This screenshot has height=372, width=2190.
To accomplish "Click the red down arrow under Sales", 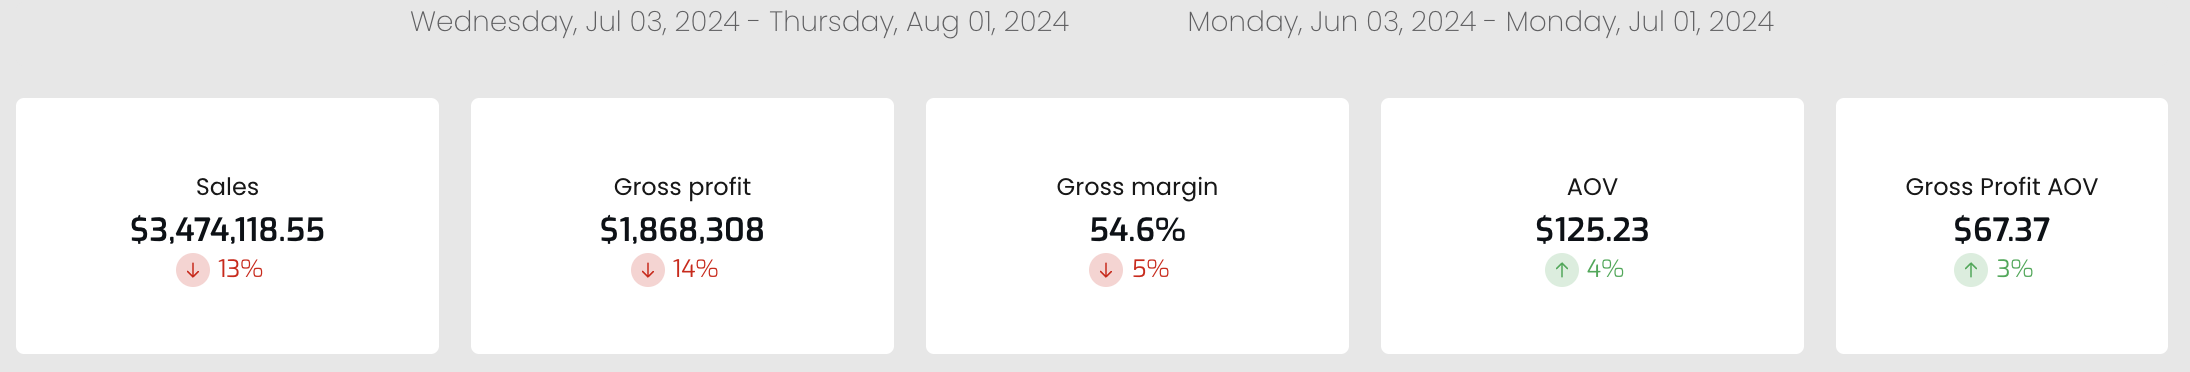I will pyautogui.click(x=193, y=270).
